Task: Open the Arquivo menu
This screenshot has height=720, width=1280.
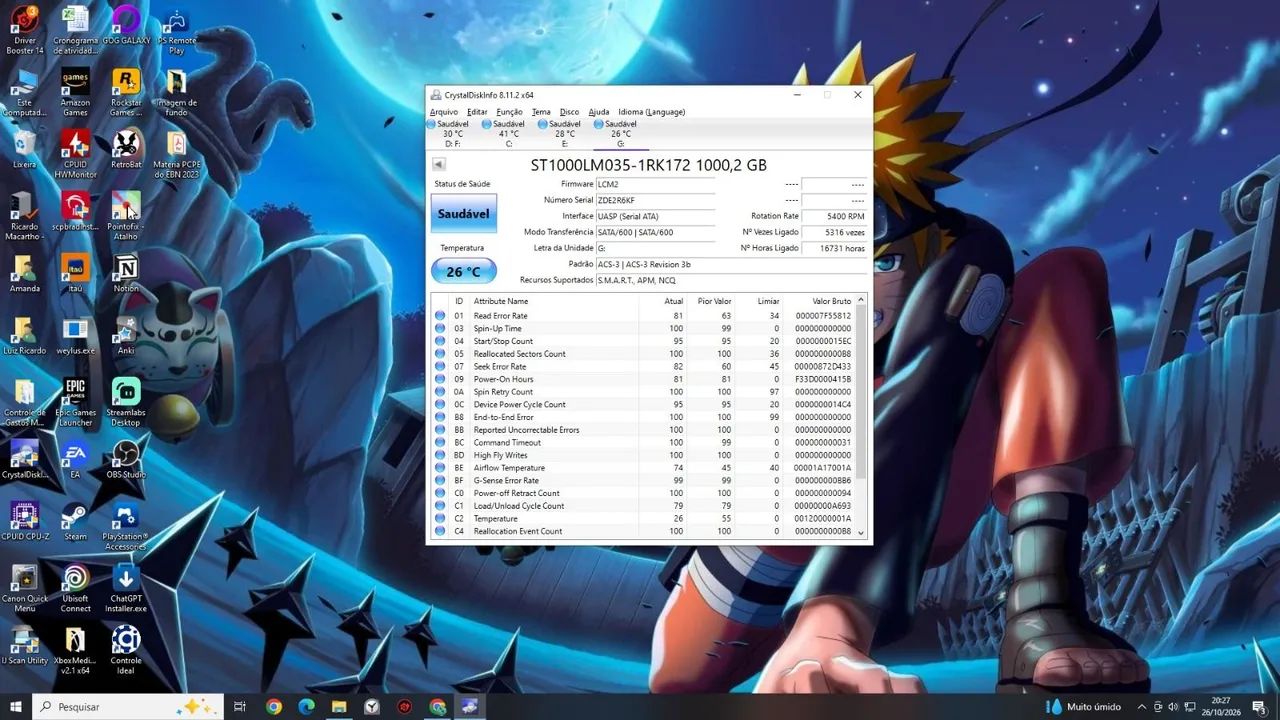Action: pyautogui.click(x=444, y=112)
